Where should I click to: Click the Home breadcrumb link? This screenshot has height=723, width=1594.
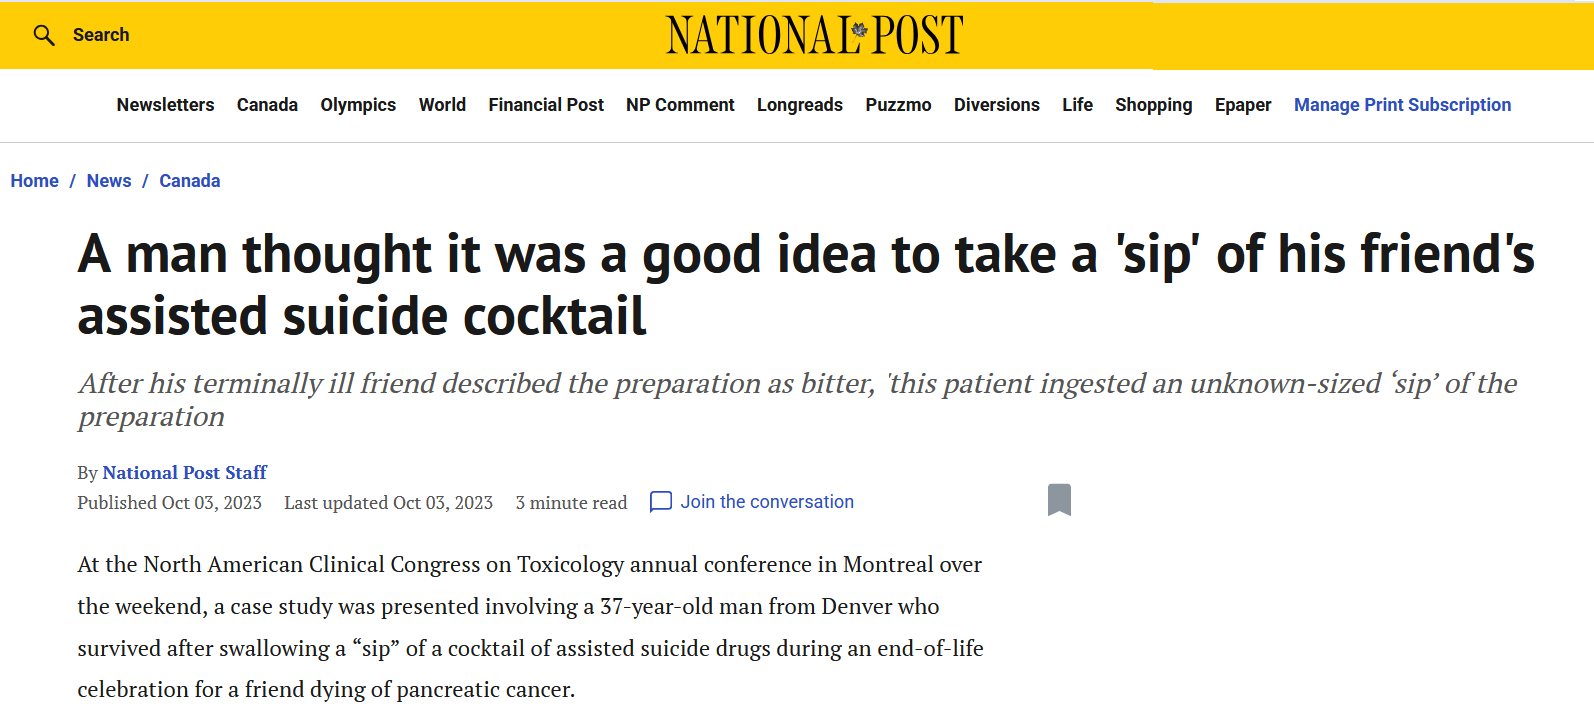35,181
